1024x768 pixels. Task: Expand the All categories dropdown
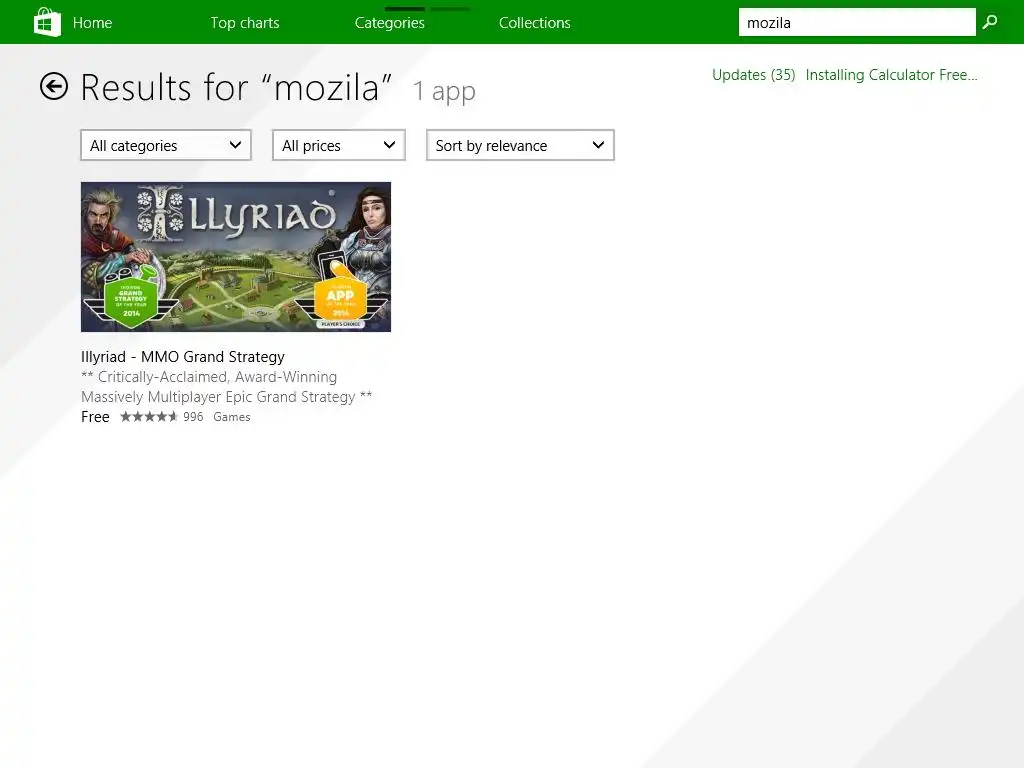point(166,145)
